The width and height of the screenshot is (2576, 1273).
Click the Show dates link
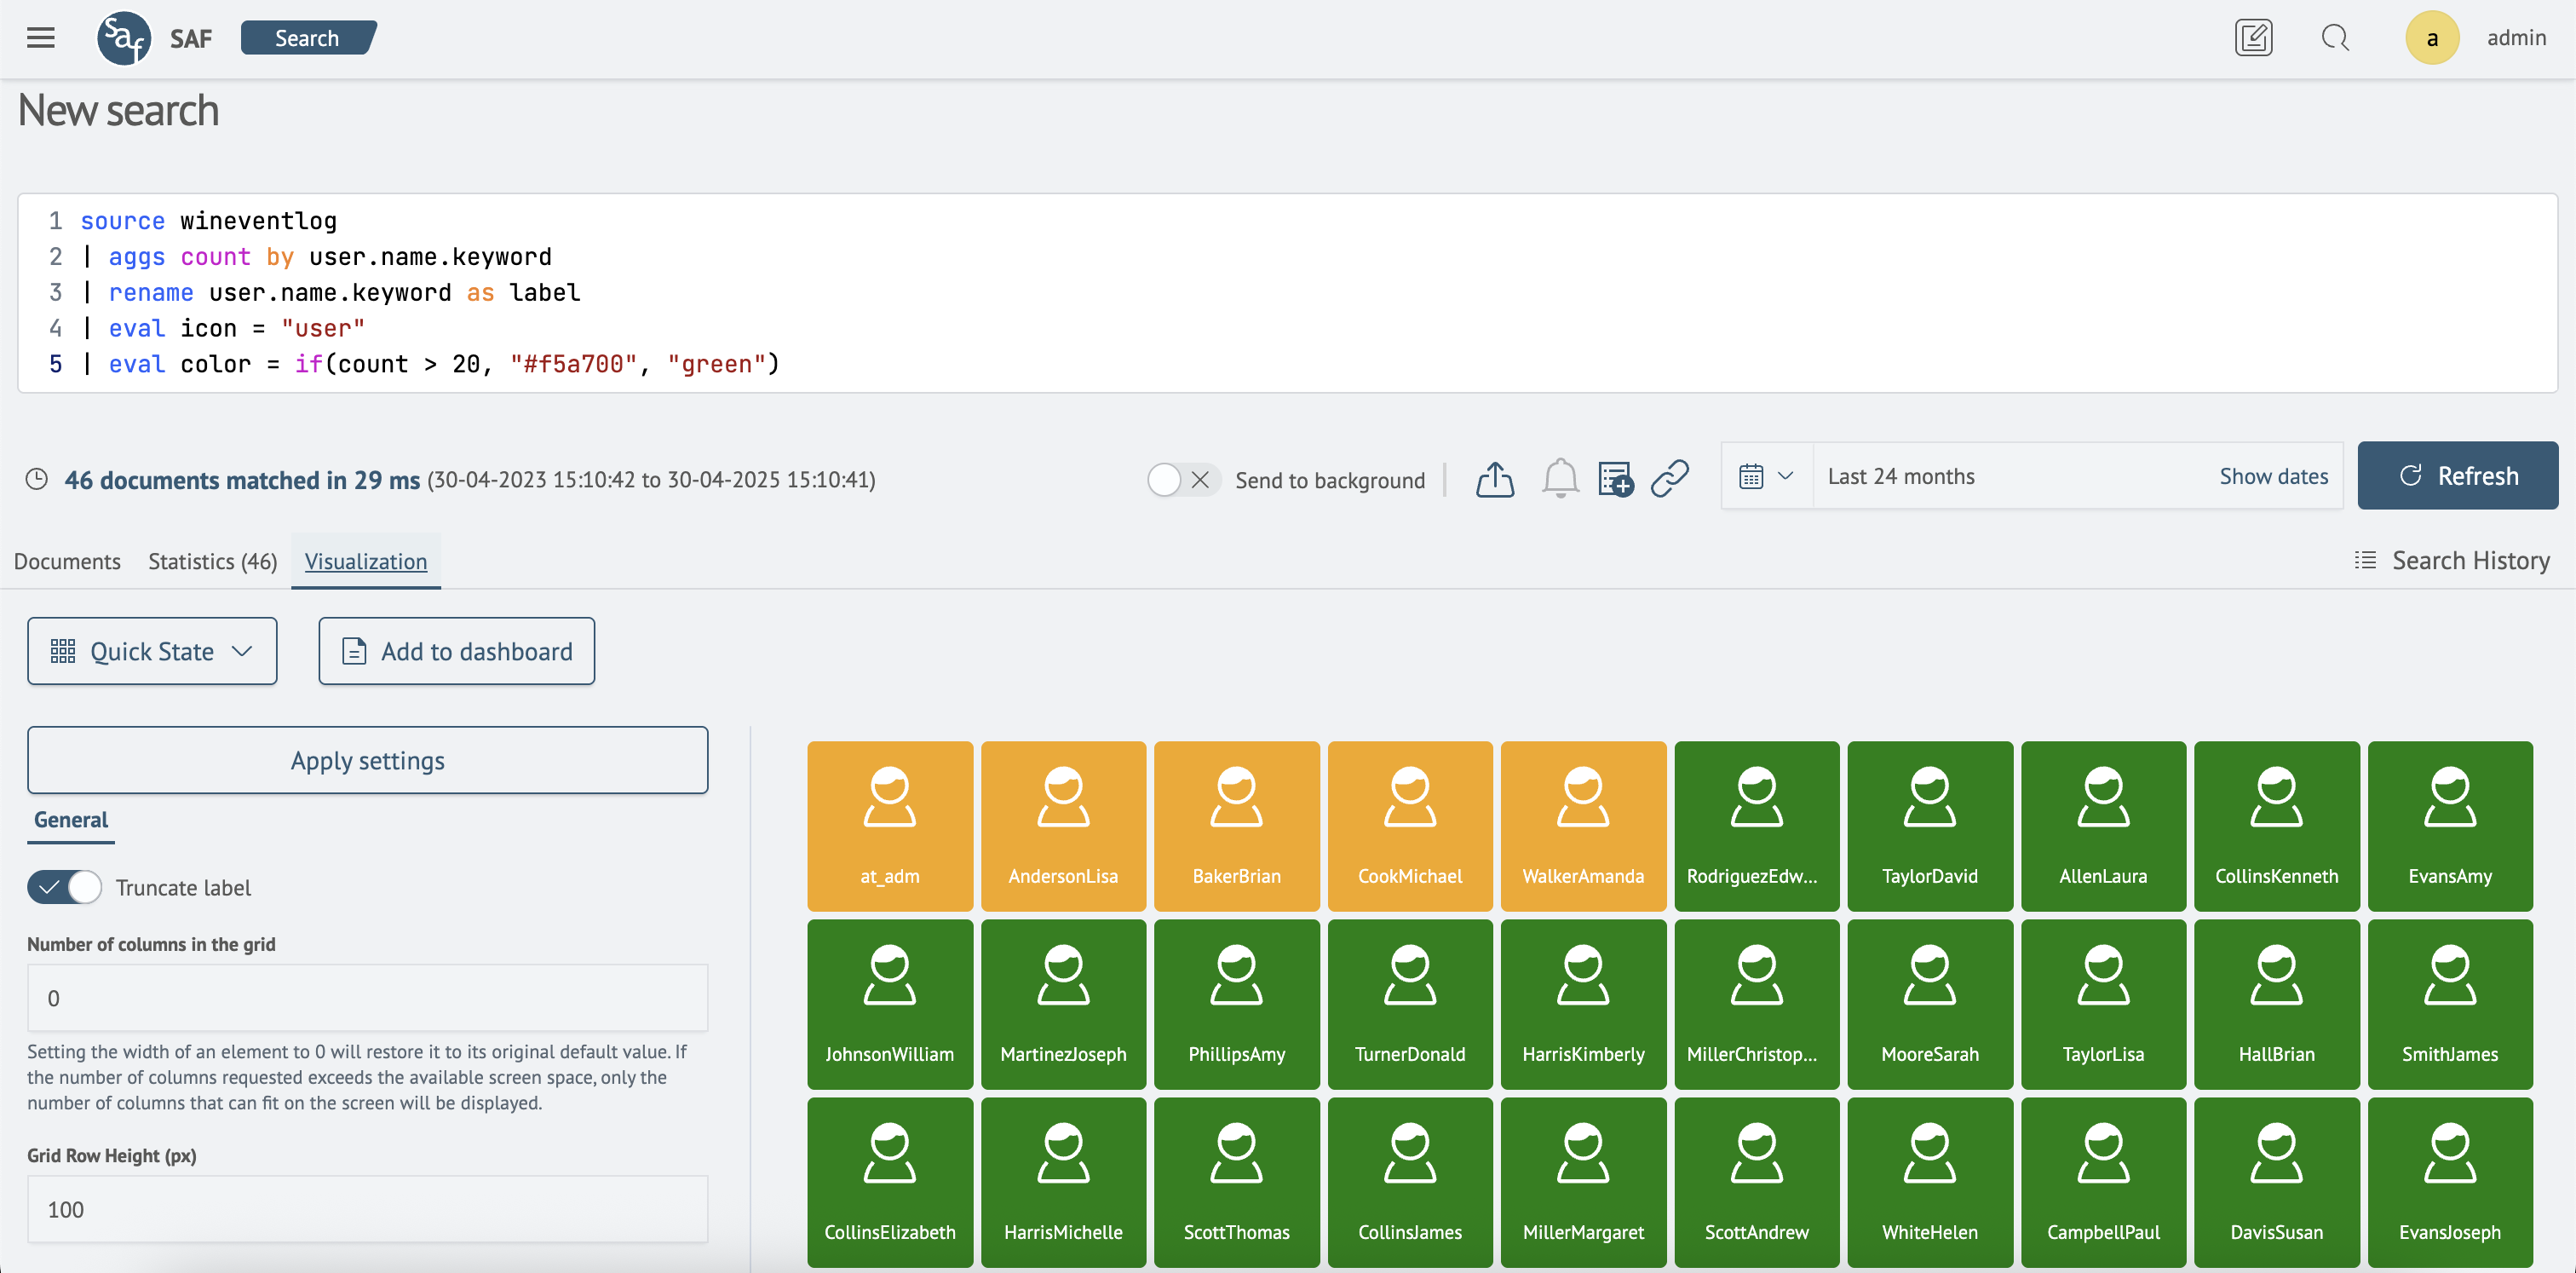click(2273, 476)
